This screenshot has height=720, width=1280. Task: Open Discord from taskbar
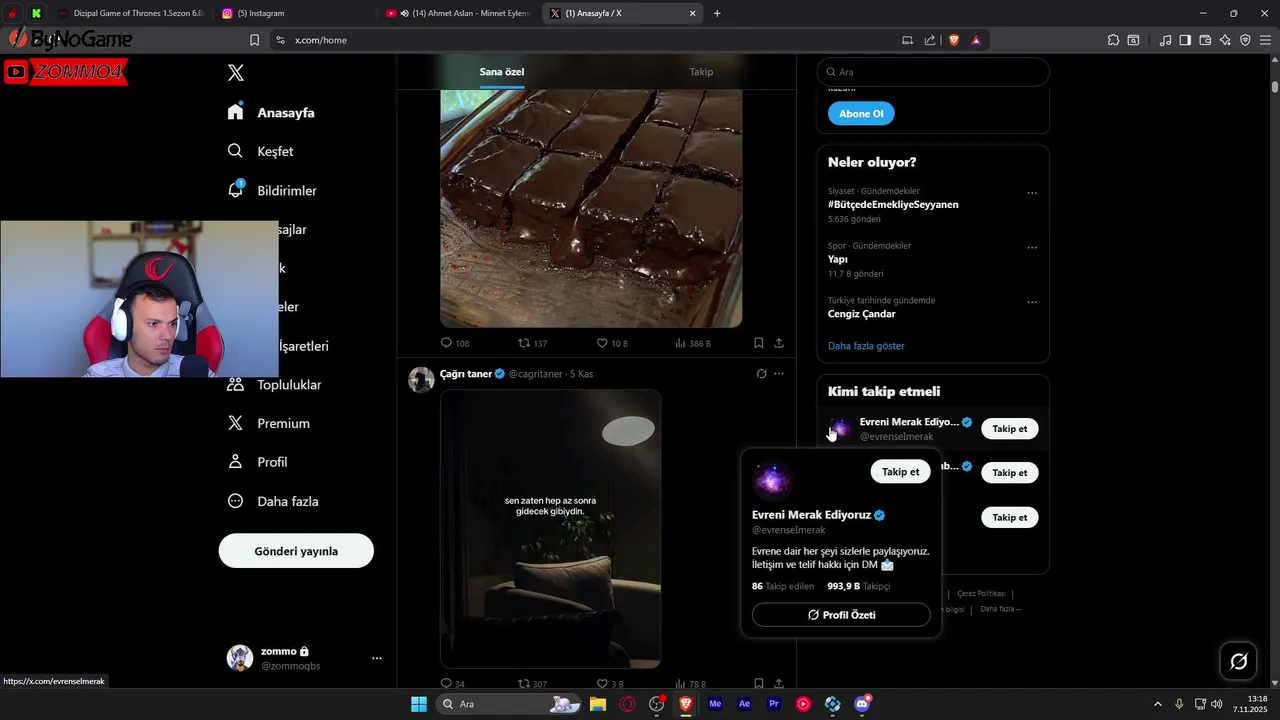click(862, 704)
